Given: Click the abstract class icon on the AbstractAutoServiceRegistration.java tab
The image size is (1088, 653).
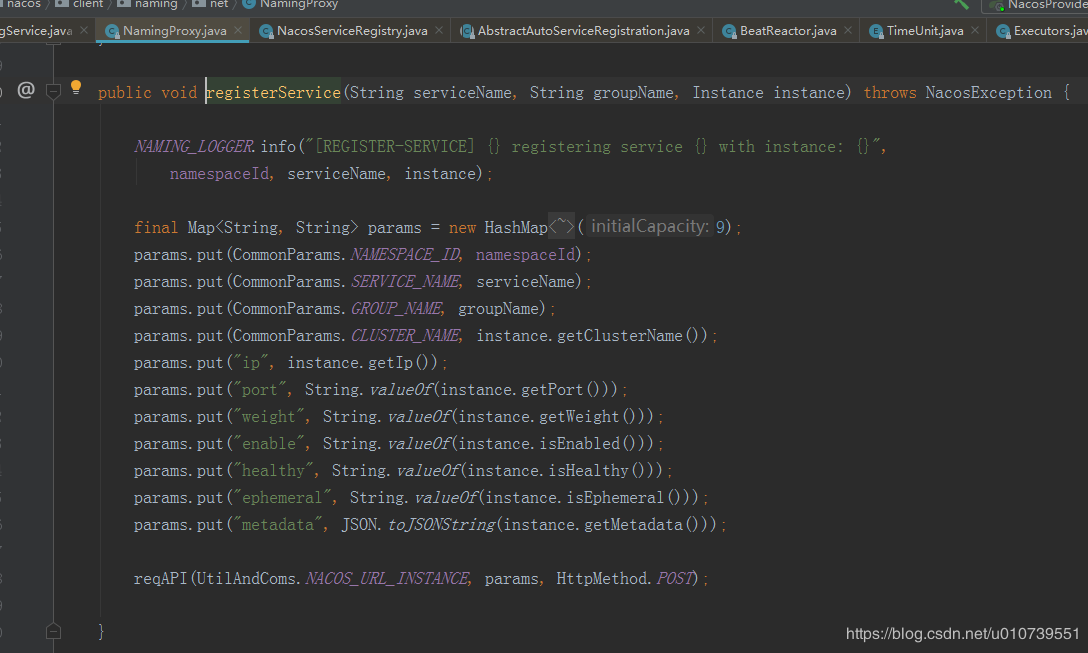Looking at the screenshot, I should (467, 31).
